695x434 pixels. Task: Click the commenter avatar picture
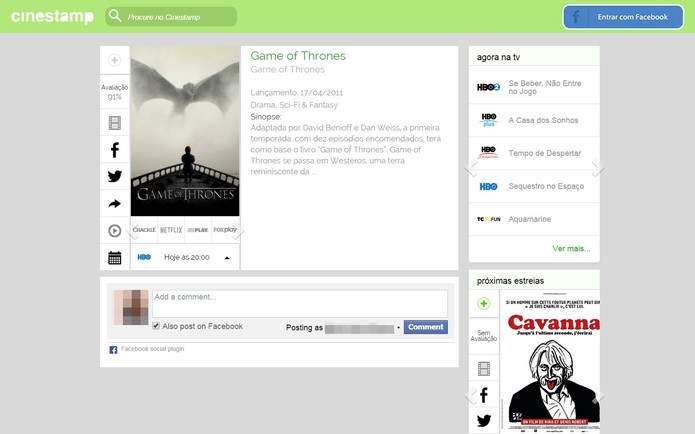tap(131, 307)
